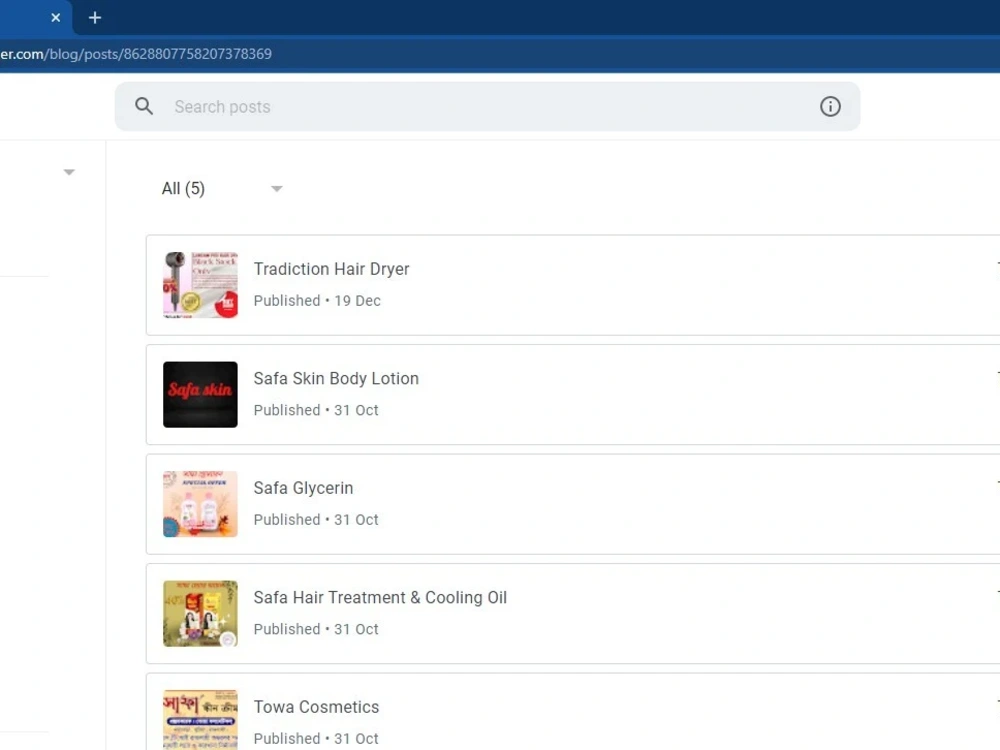Select published date under Towa Cosmetics
This screenshot has height=750, width=1000.
[x=316, y=739]
